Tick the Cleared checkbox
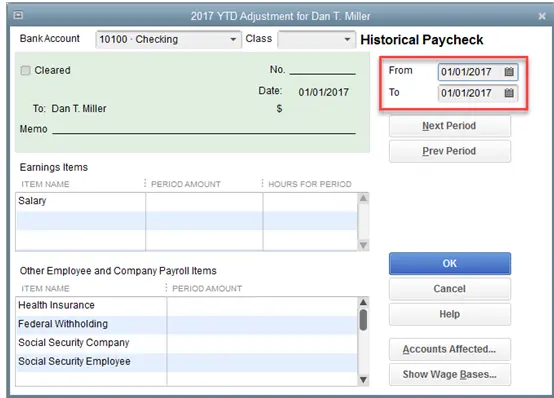This screenshot has width=554, height=398. click(25, 70)
